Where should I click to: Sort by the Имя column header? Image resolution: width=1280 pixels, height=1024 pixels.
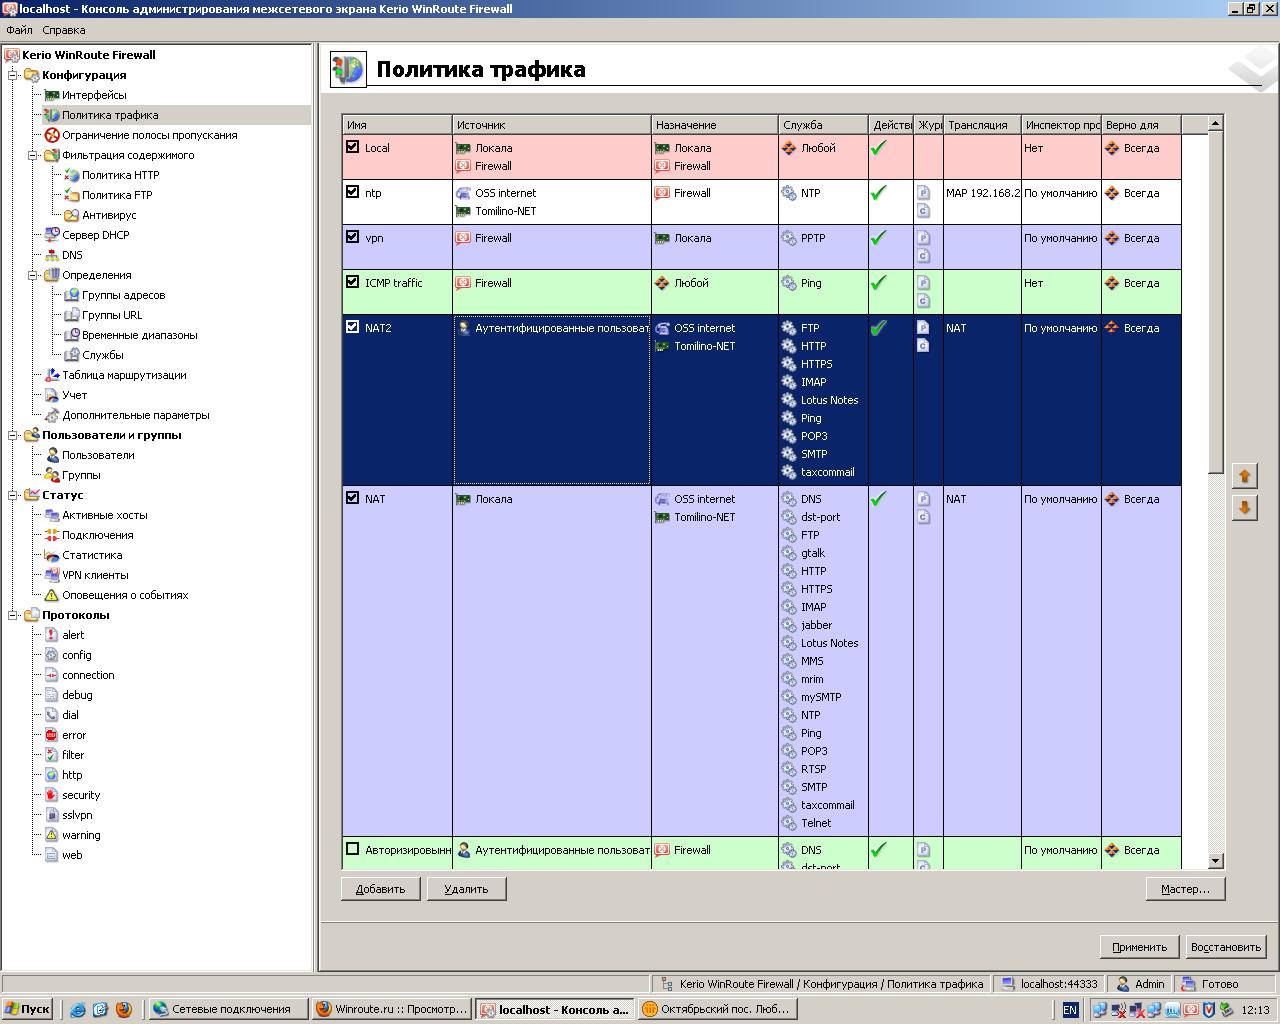click(x=397, y=125)
